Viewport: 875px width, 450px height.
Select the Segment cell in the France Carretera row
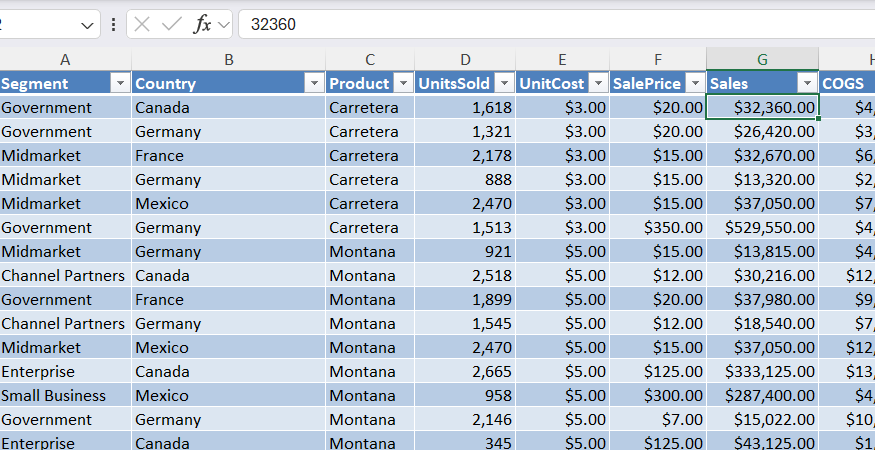65,155
